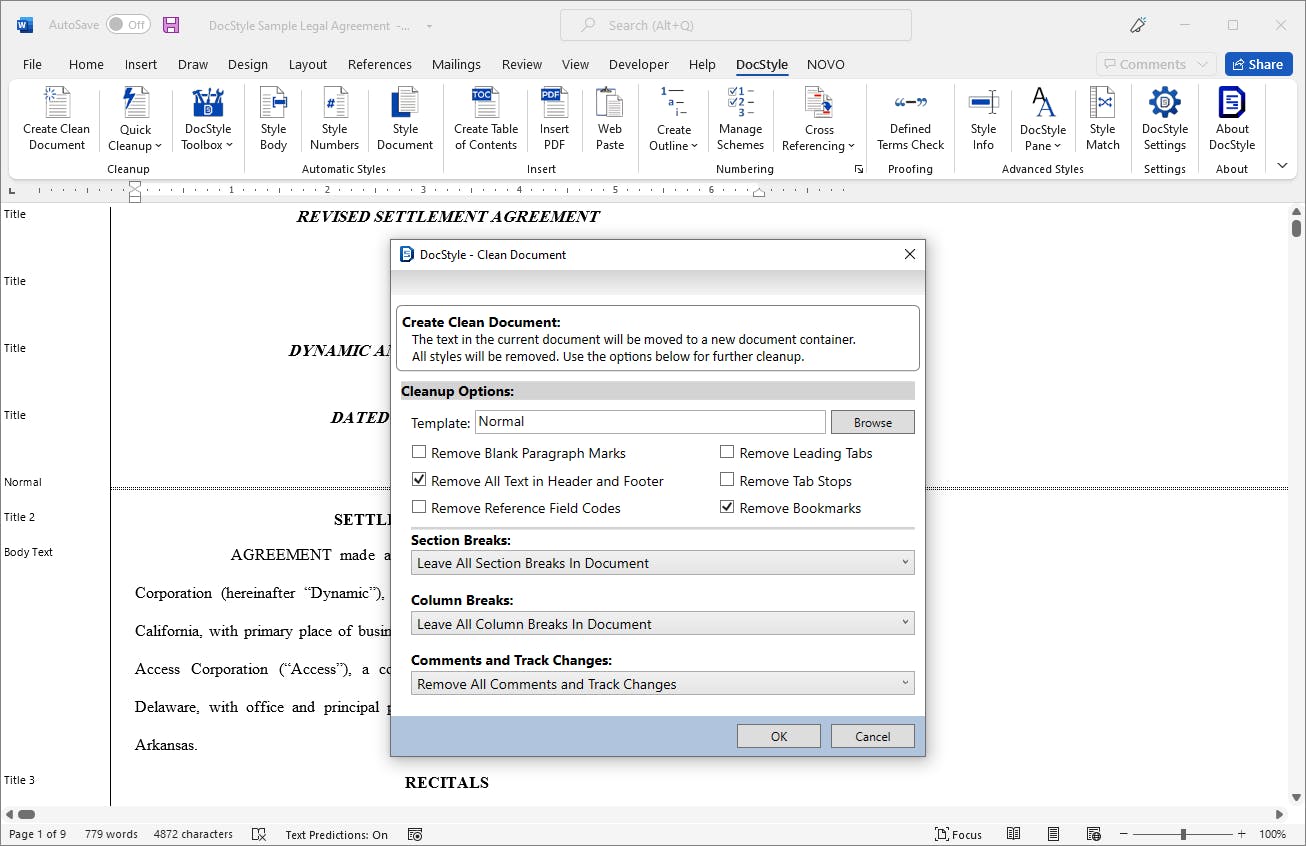Switch to the References ribbon tab
Viewport: 1306px width, 846px height.
(379, 64)
